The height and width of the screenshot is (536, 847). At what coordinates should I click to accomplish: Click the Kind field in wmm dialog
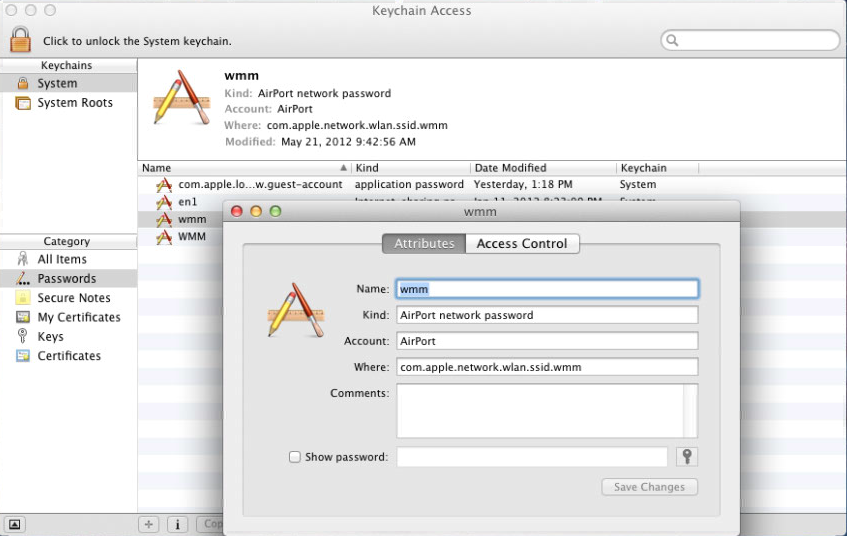547,315
